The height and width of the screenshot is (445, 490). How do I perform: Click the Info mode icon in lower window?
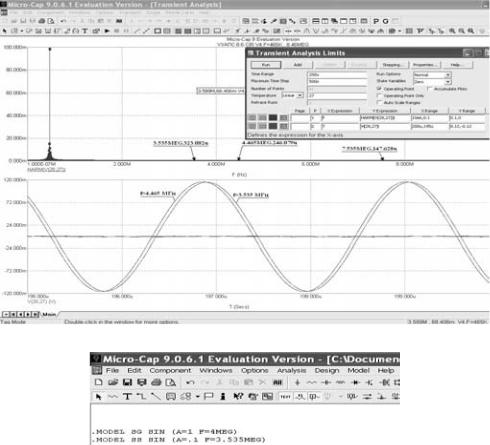coord(223,396)
